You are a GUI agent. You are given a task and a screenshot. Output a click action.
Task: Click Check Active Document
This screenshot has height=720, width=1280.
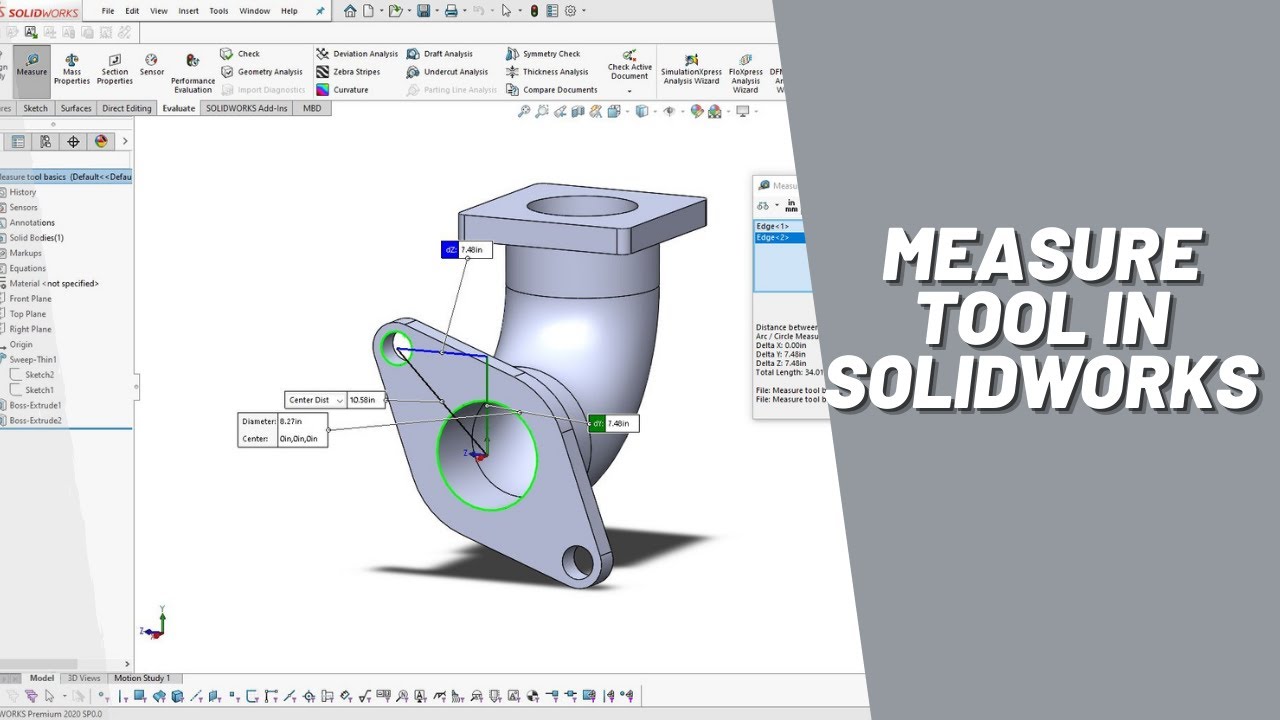coord(630,65)
